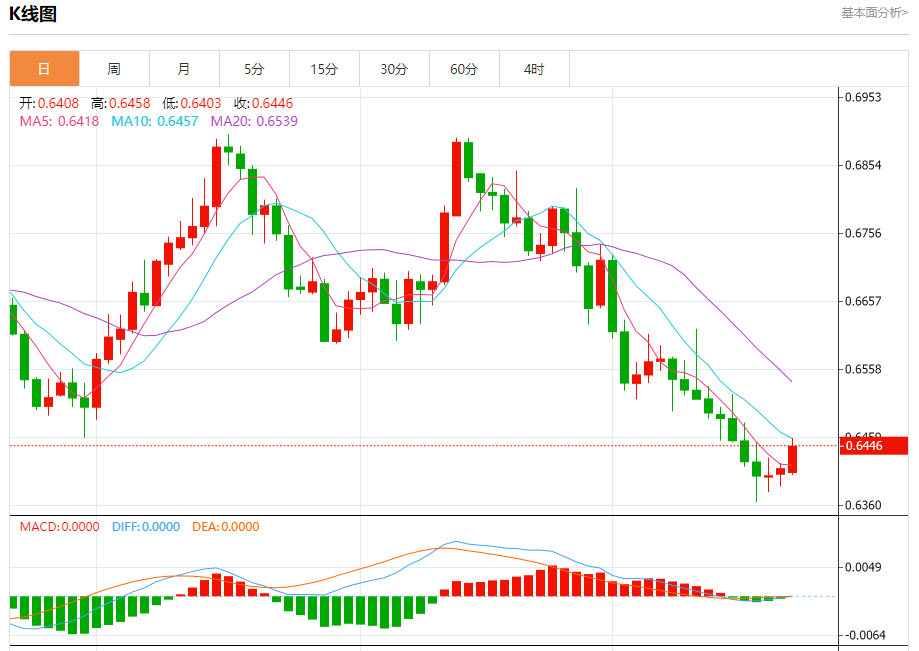Switch to the 月 (monthly) tab

[x=184, y=69]
